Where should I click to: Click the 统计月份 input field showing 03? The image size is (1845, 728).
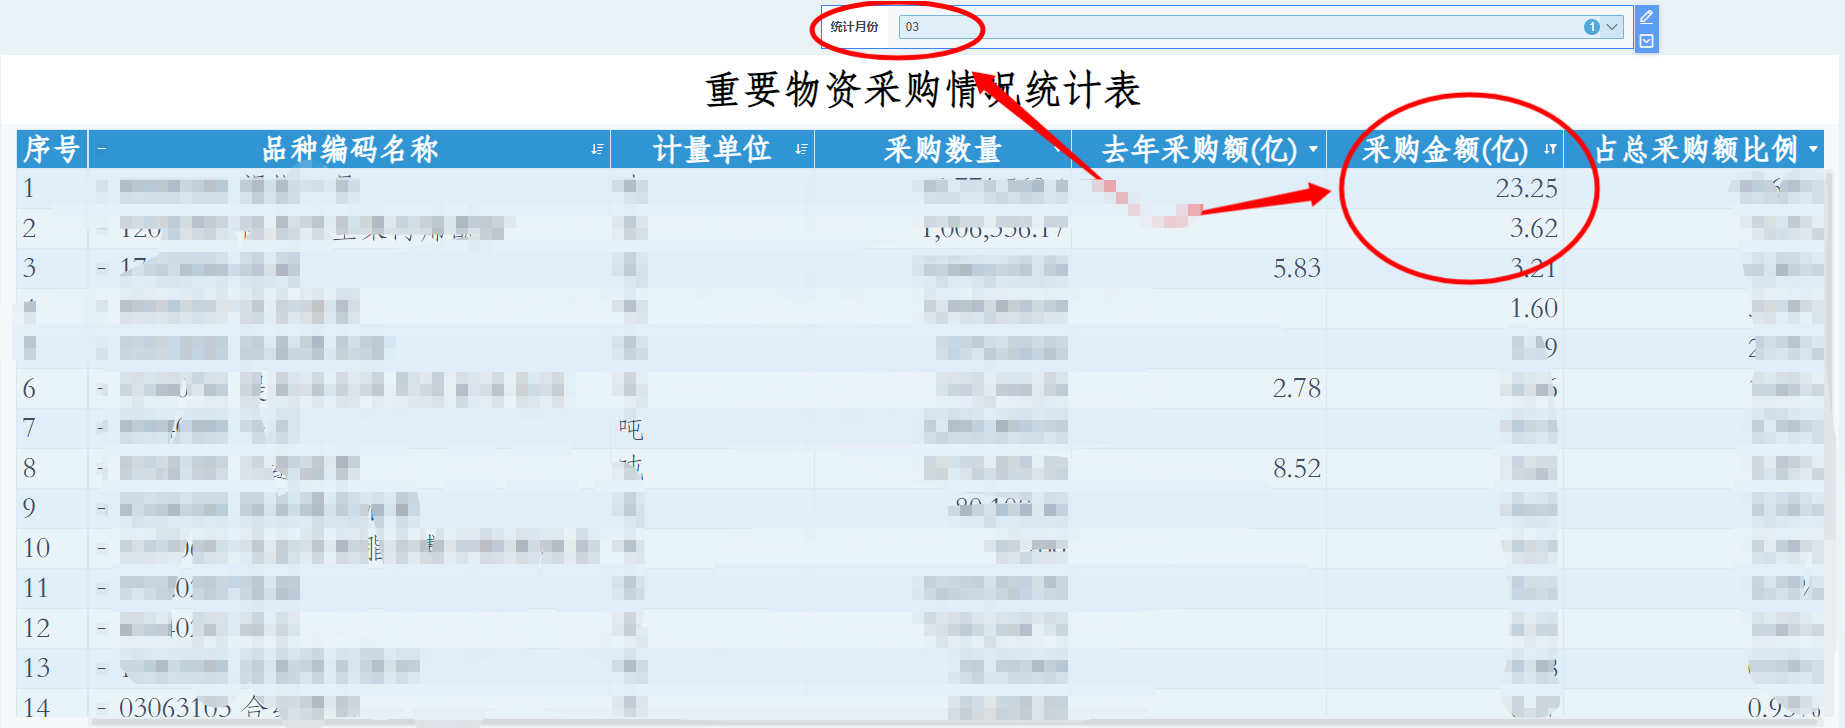coord(1262,27)
